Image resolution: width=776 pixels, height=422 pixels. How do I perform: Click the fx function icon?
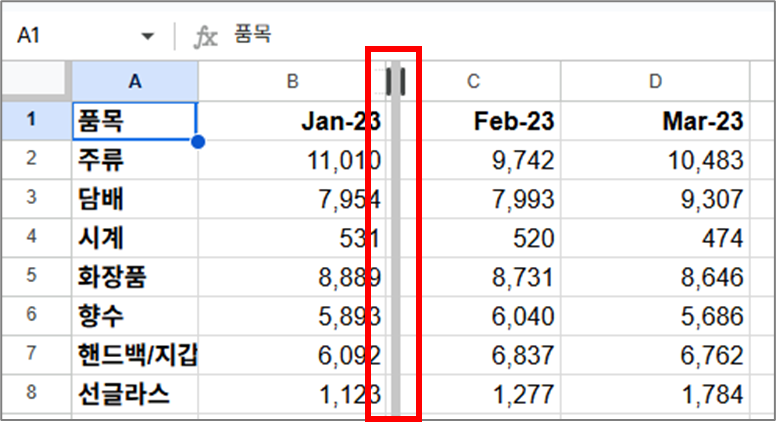[205, 37]
